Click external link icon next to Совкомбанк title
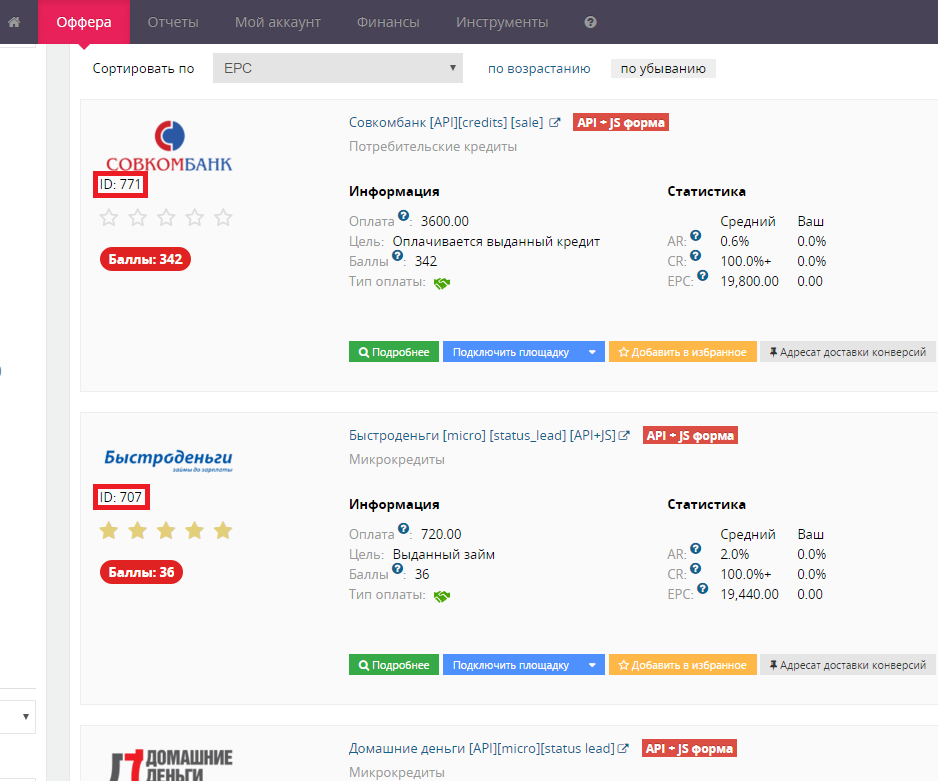 coord(555,123)
